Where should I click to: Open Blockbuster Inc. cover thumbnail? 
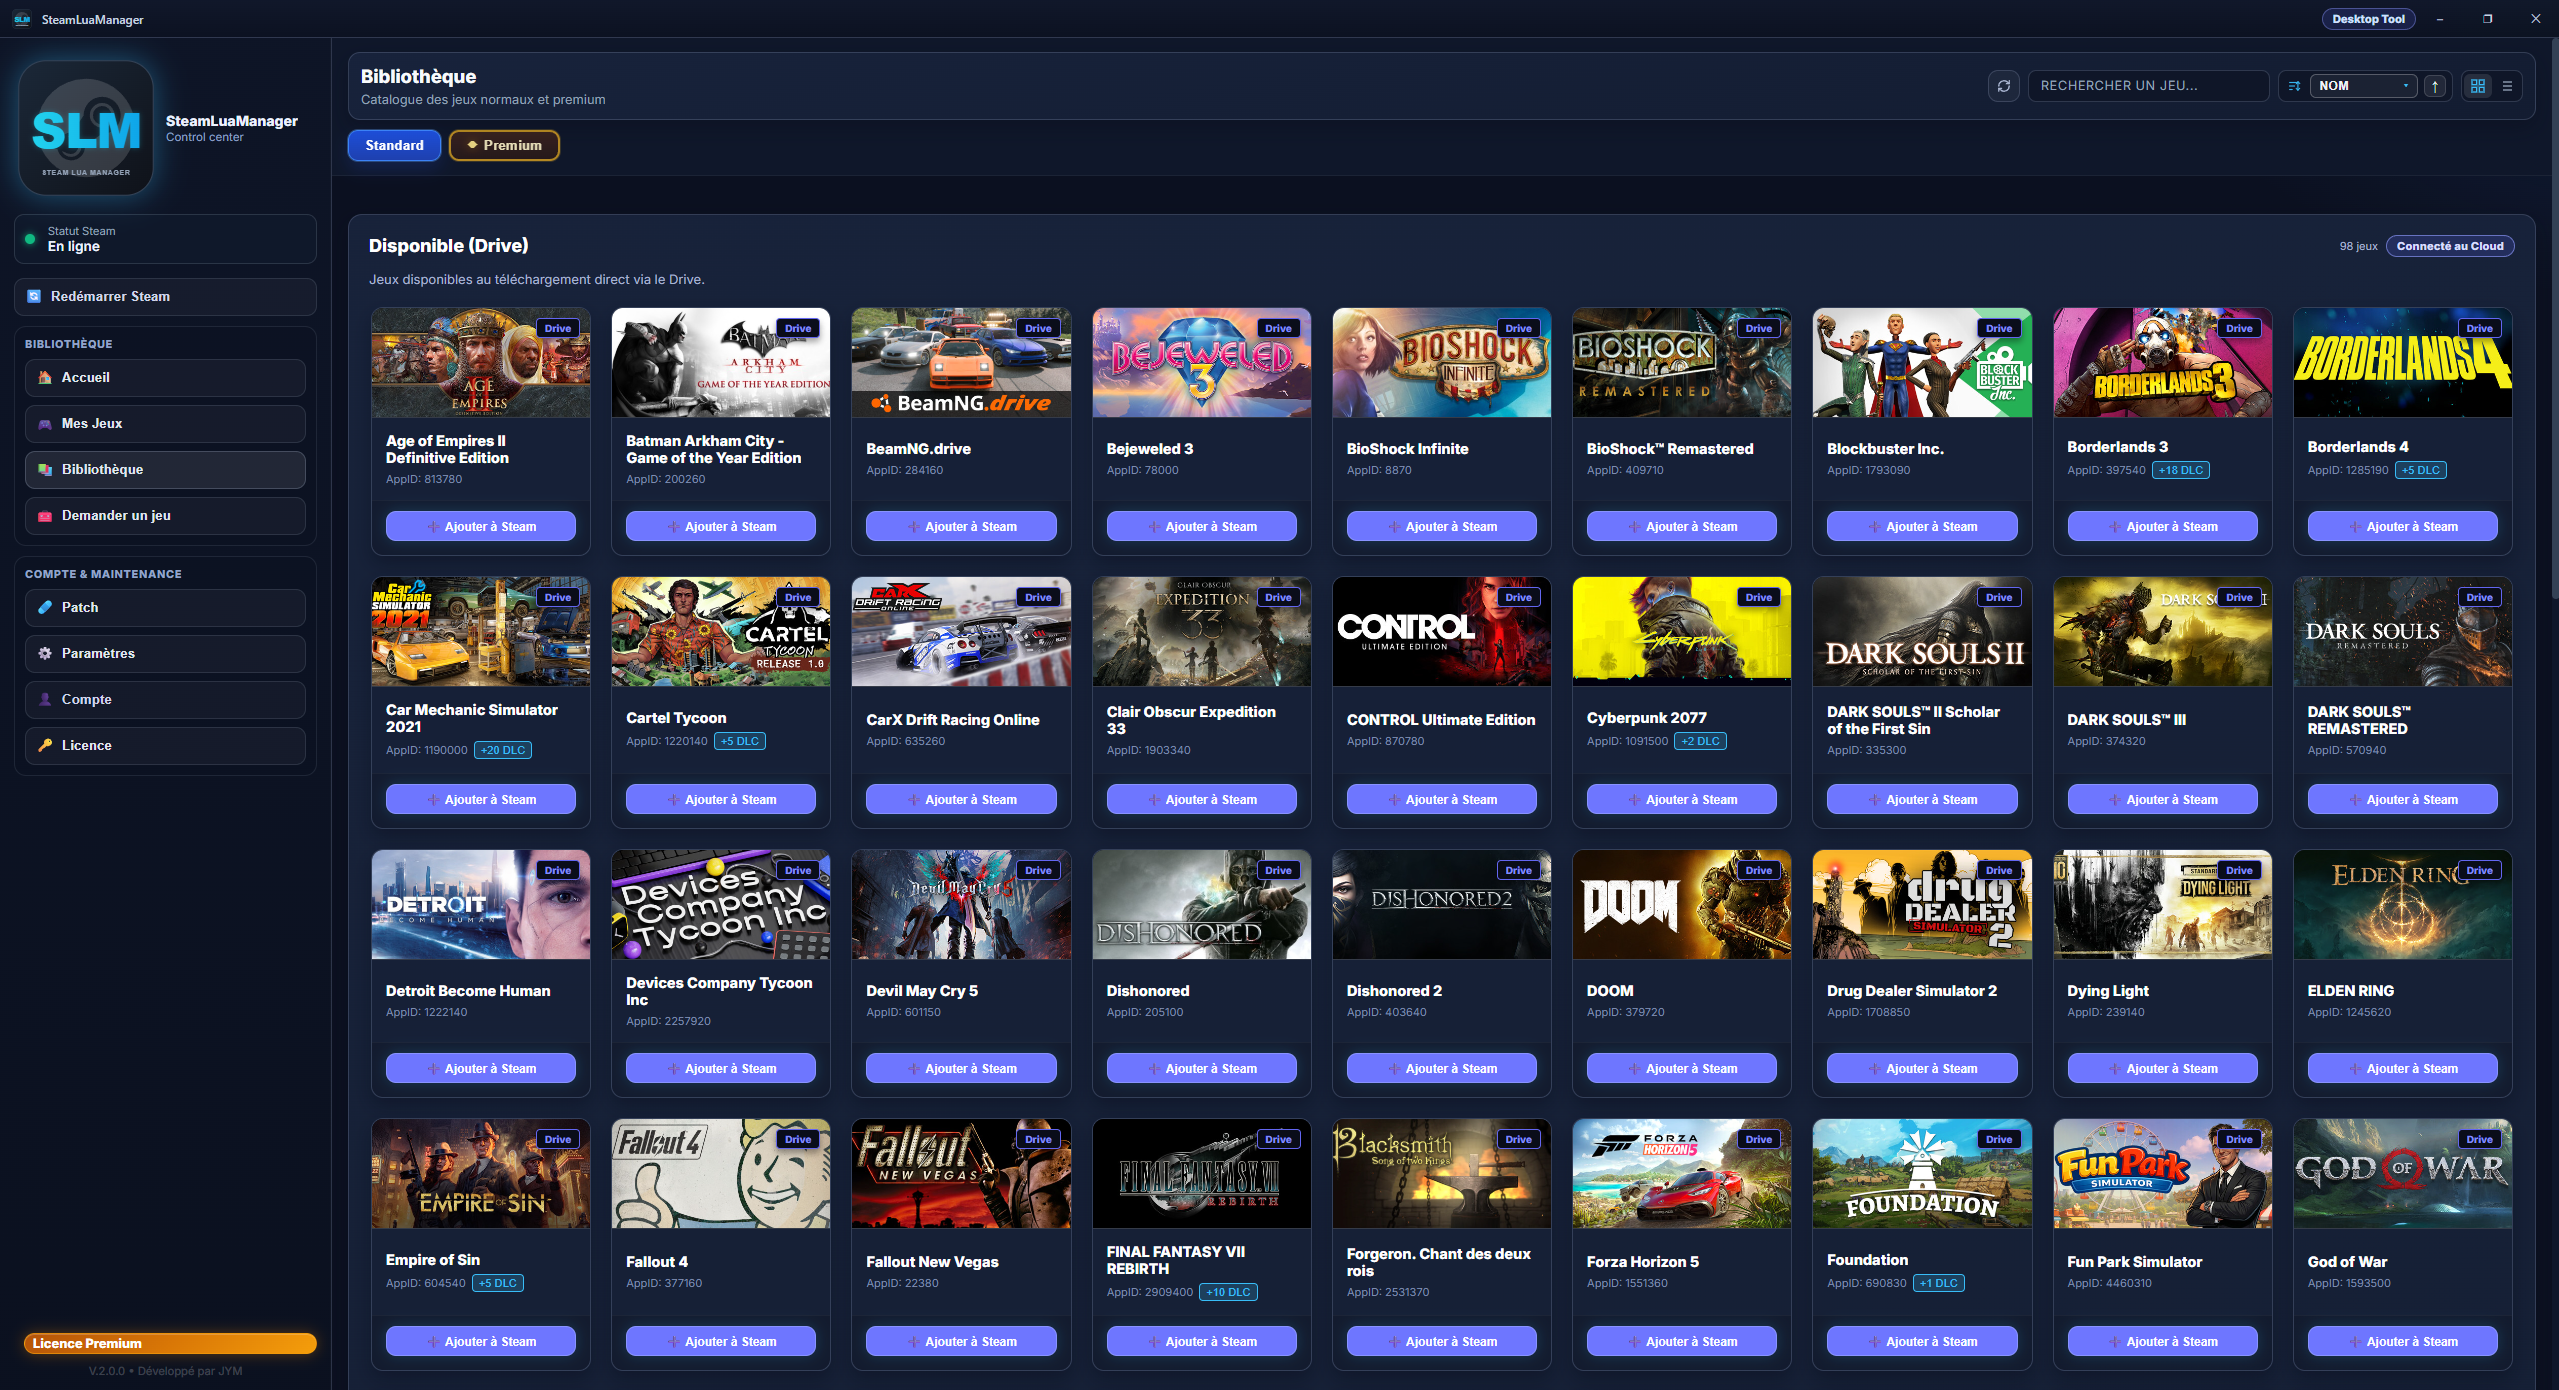(1922, 362)
